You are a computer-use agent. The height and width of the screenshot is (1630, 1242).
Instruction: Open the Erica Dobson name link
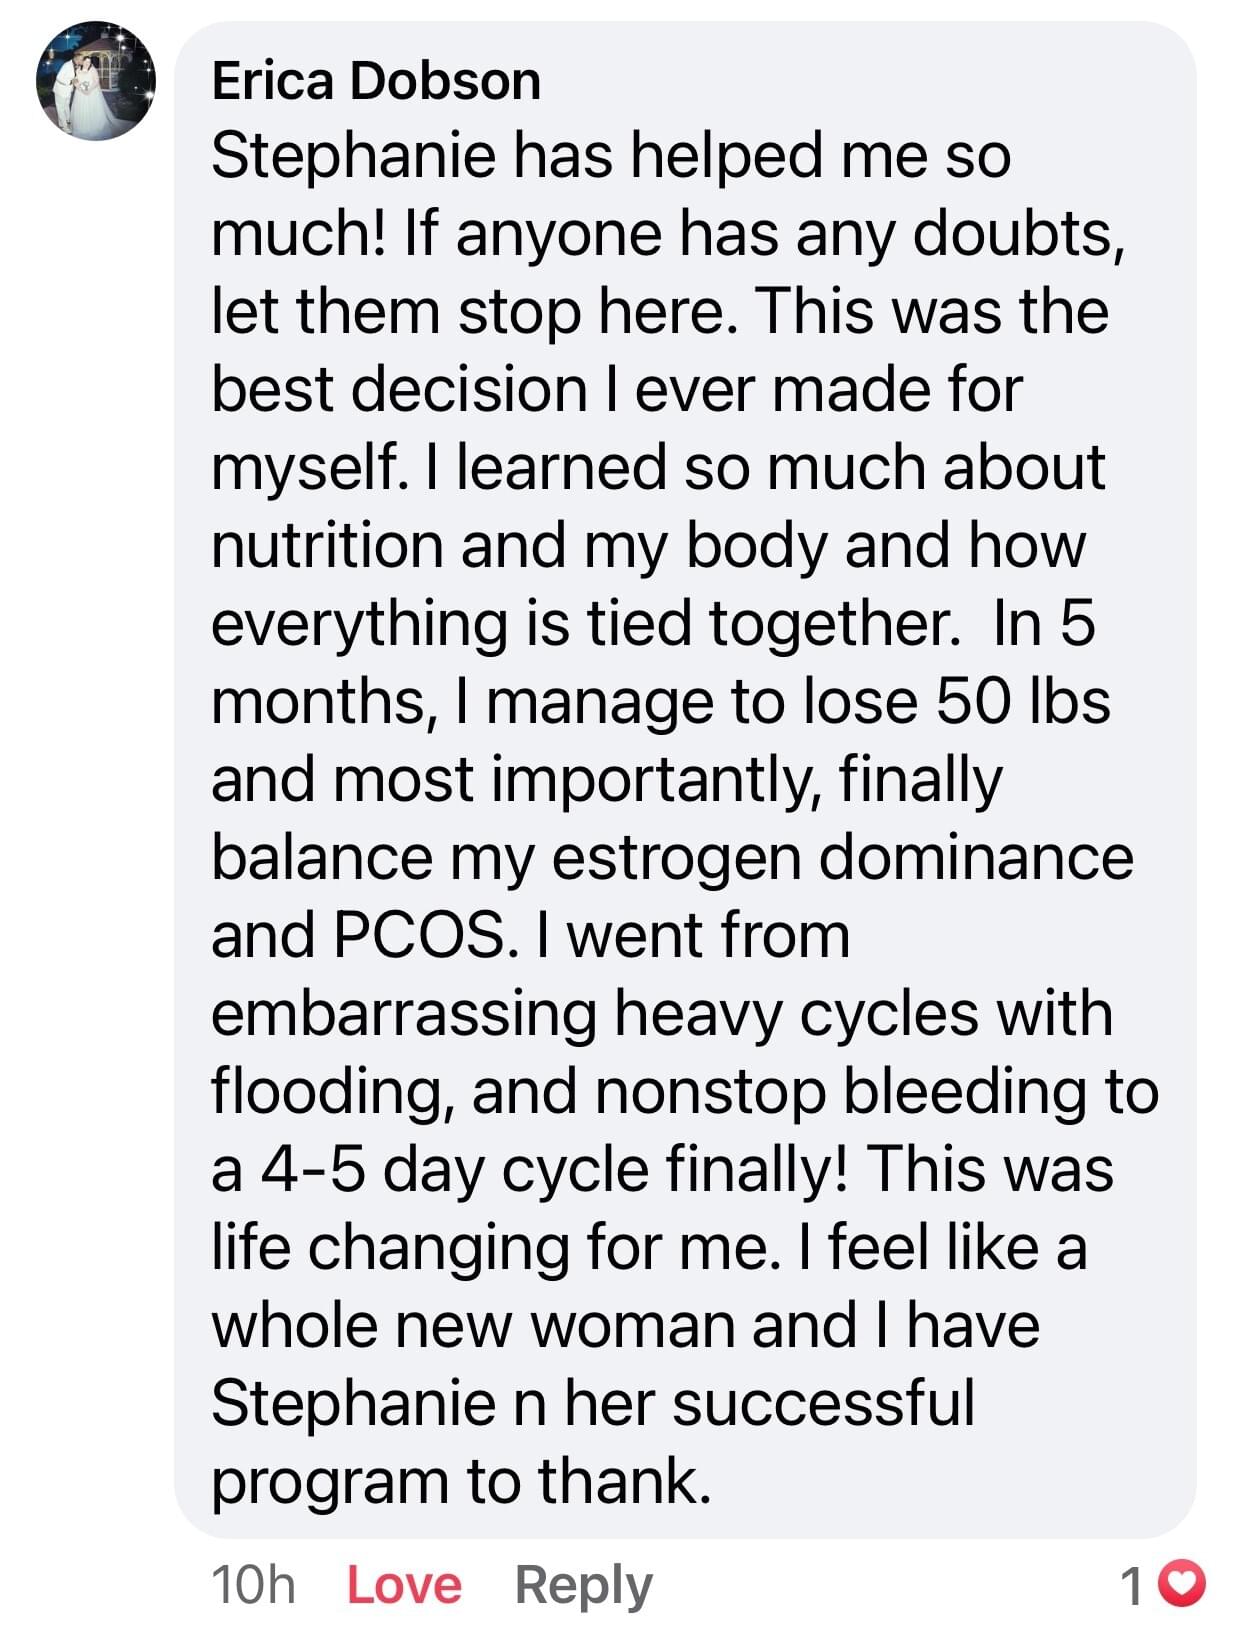point(376,81)
